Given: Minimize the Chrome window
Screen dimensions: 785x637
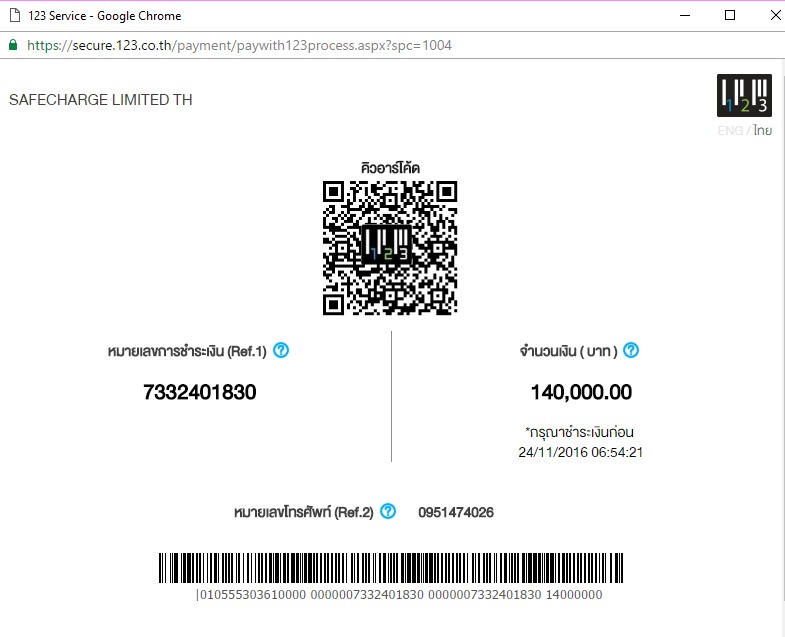Looking at the screenshot, I should pyautogui.click(x=685, y=16).
